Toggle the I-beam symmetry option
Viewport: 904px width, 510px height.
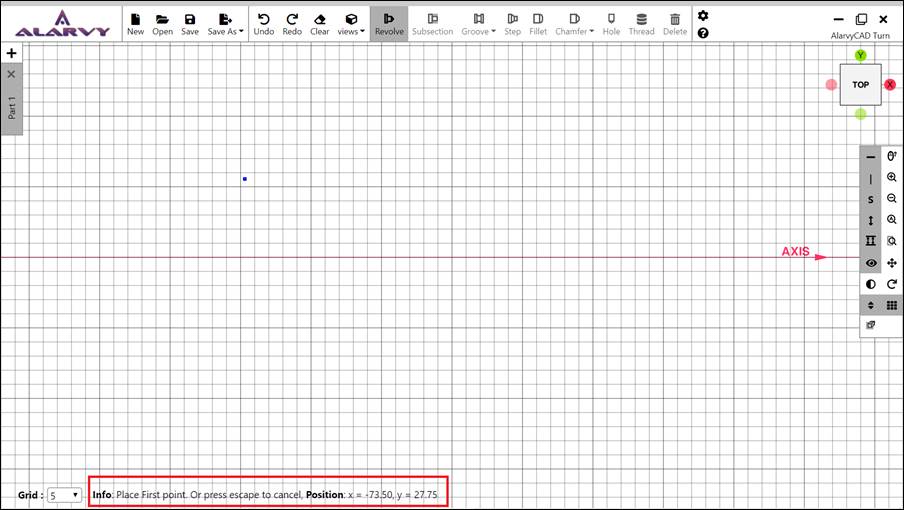[x=871, y=241]
